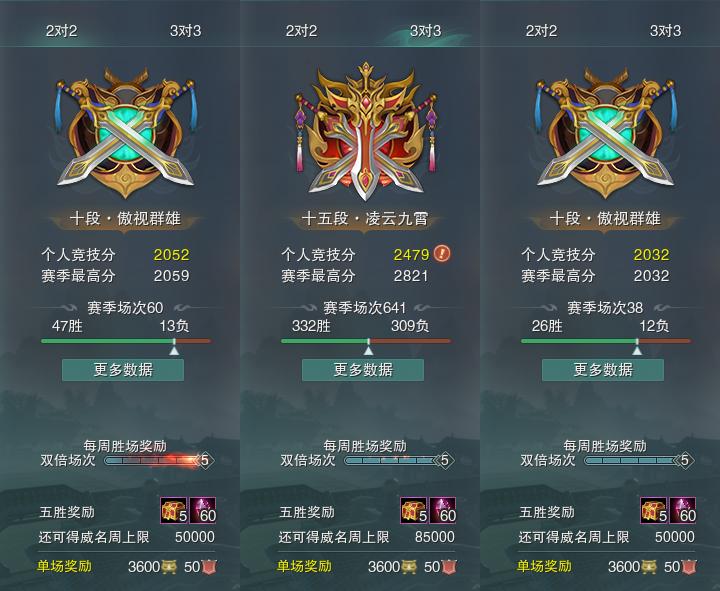Click the right panel's tenth-rank crossed swords badge
This screenshot has width=720, height=591.
pos(605,133)
